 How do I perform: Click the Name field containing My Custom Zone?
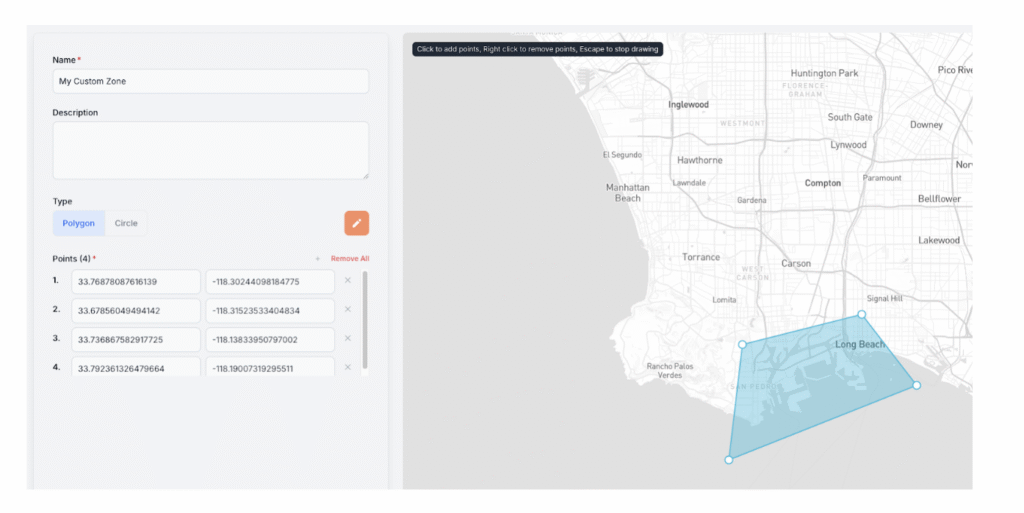[x=210, y=81]
